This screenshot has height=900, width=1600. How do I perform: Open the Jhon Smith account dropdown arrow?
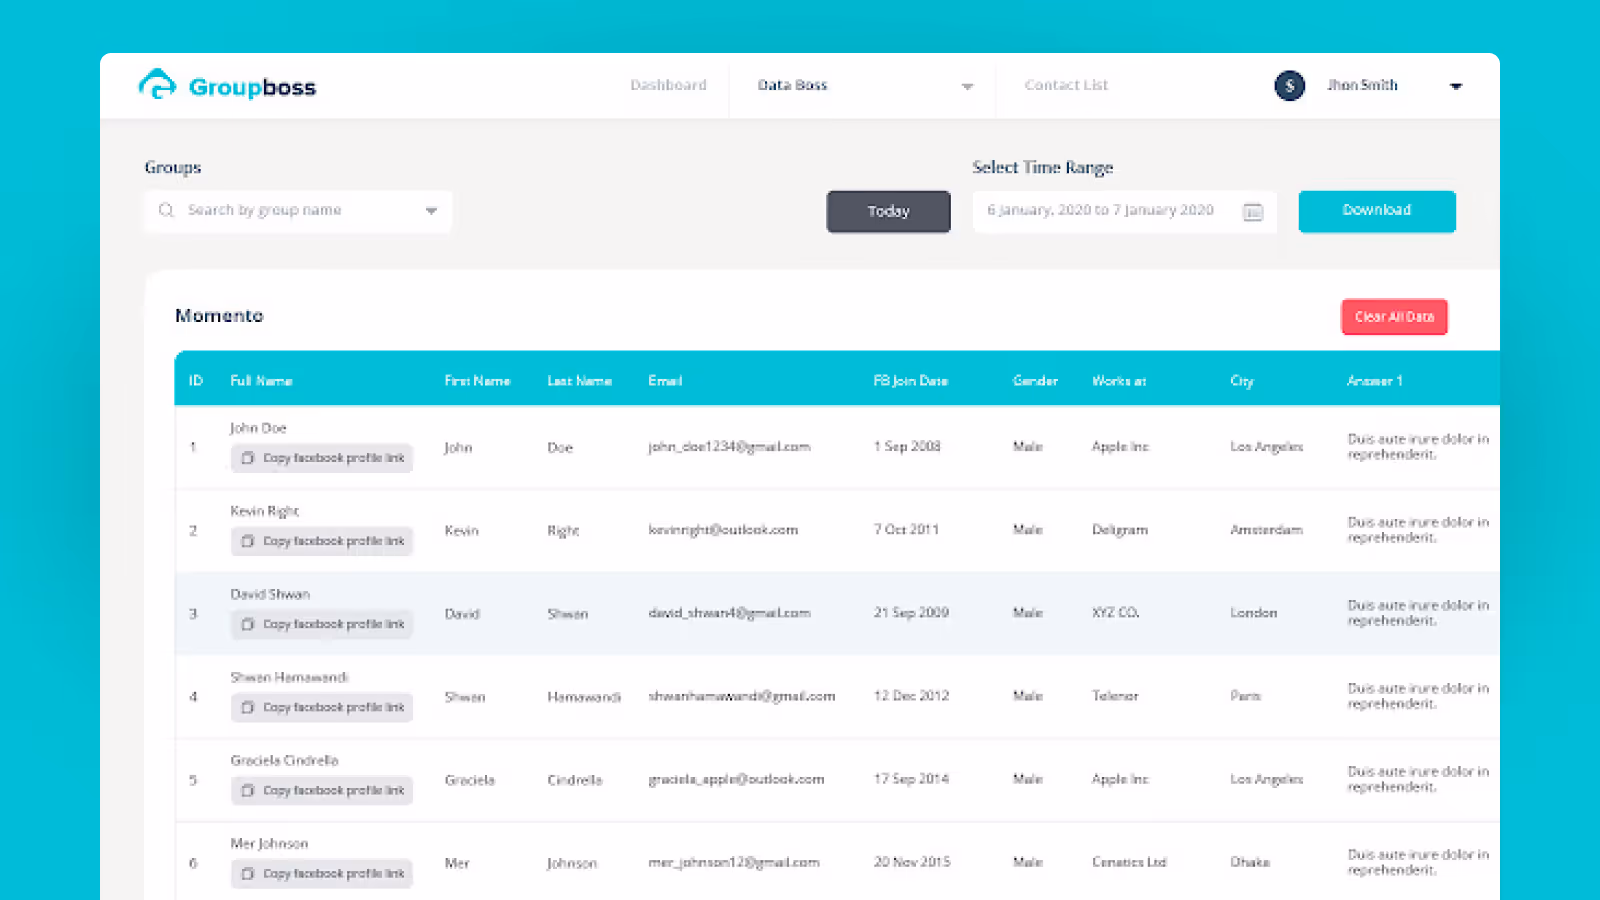coord(1456,87)
